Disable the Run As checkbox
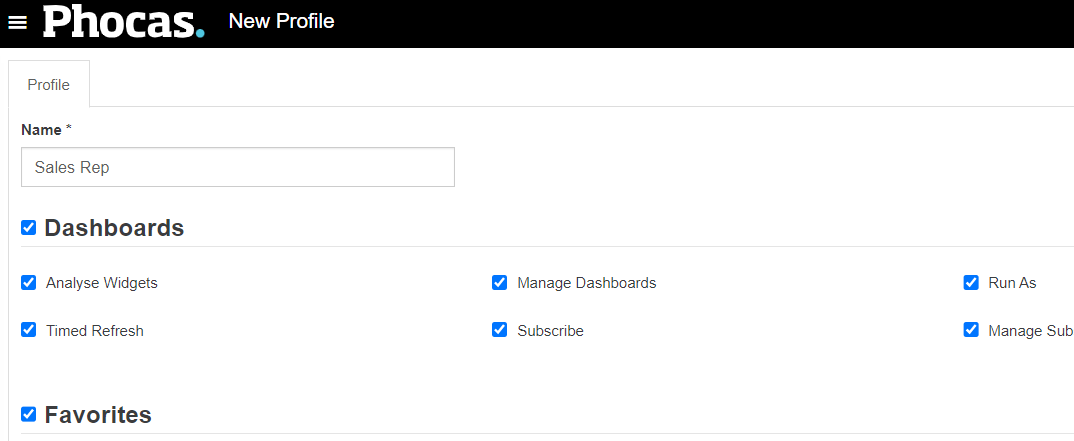1074x441 pixels. (x=971, y=282)
